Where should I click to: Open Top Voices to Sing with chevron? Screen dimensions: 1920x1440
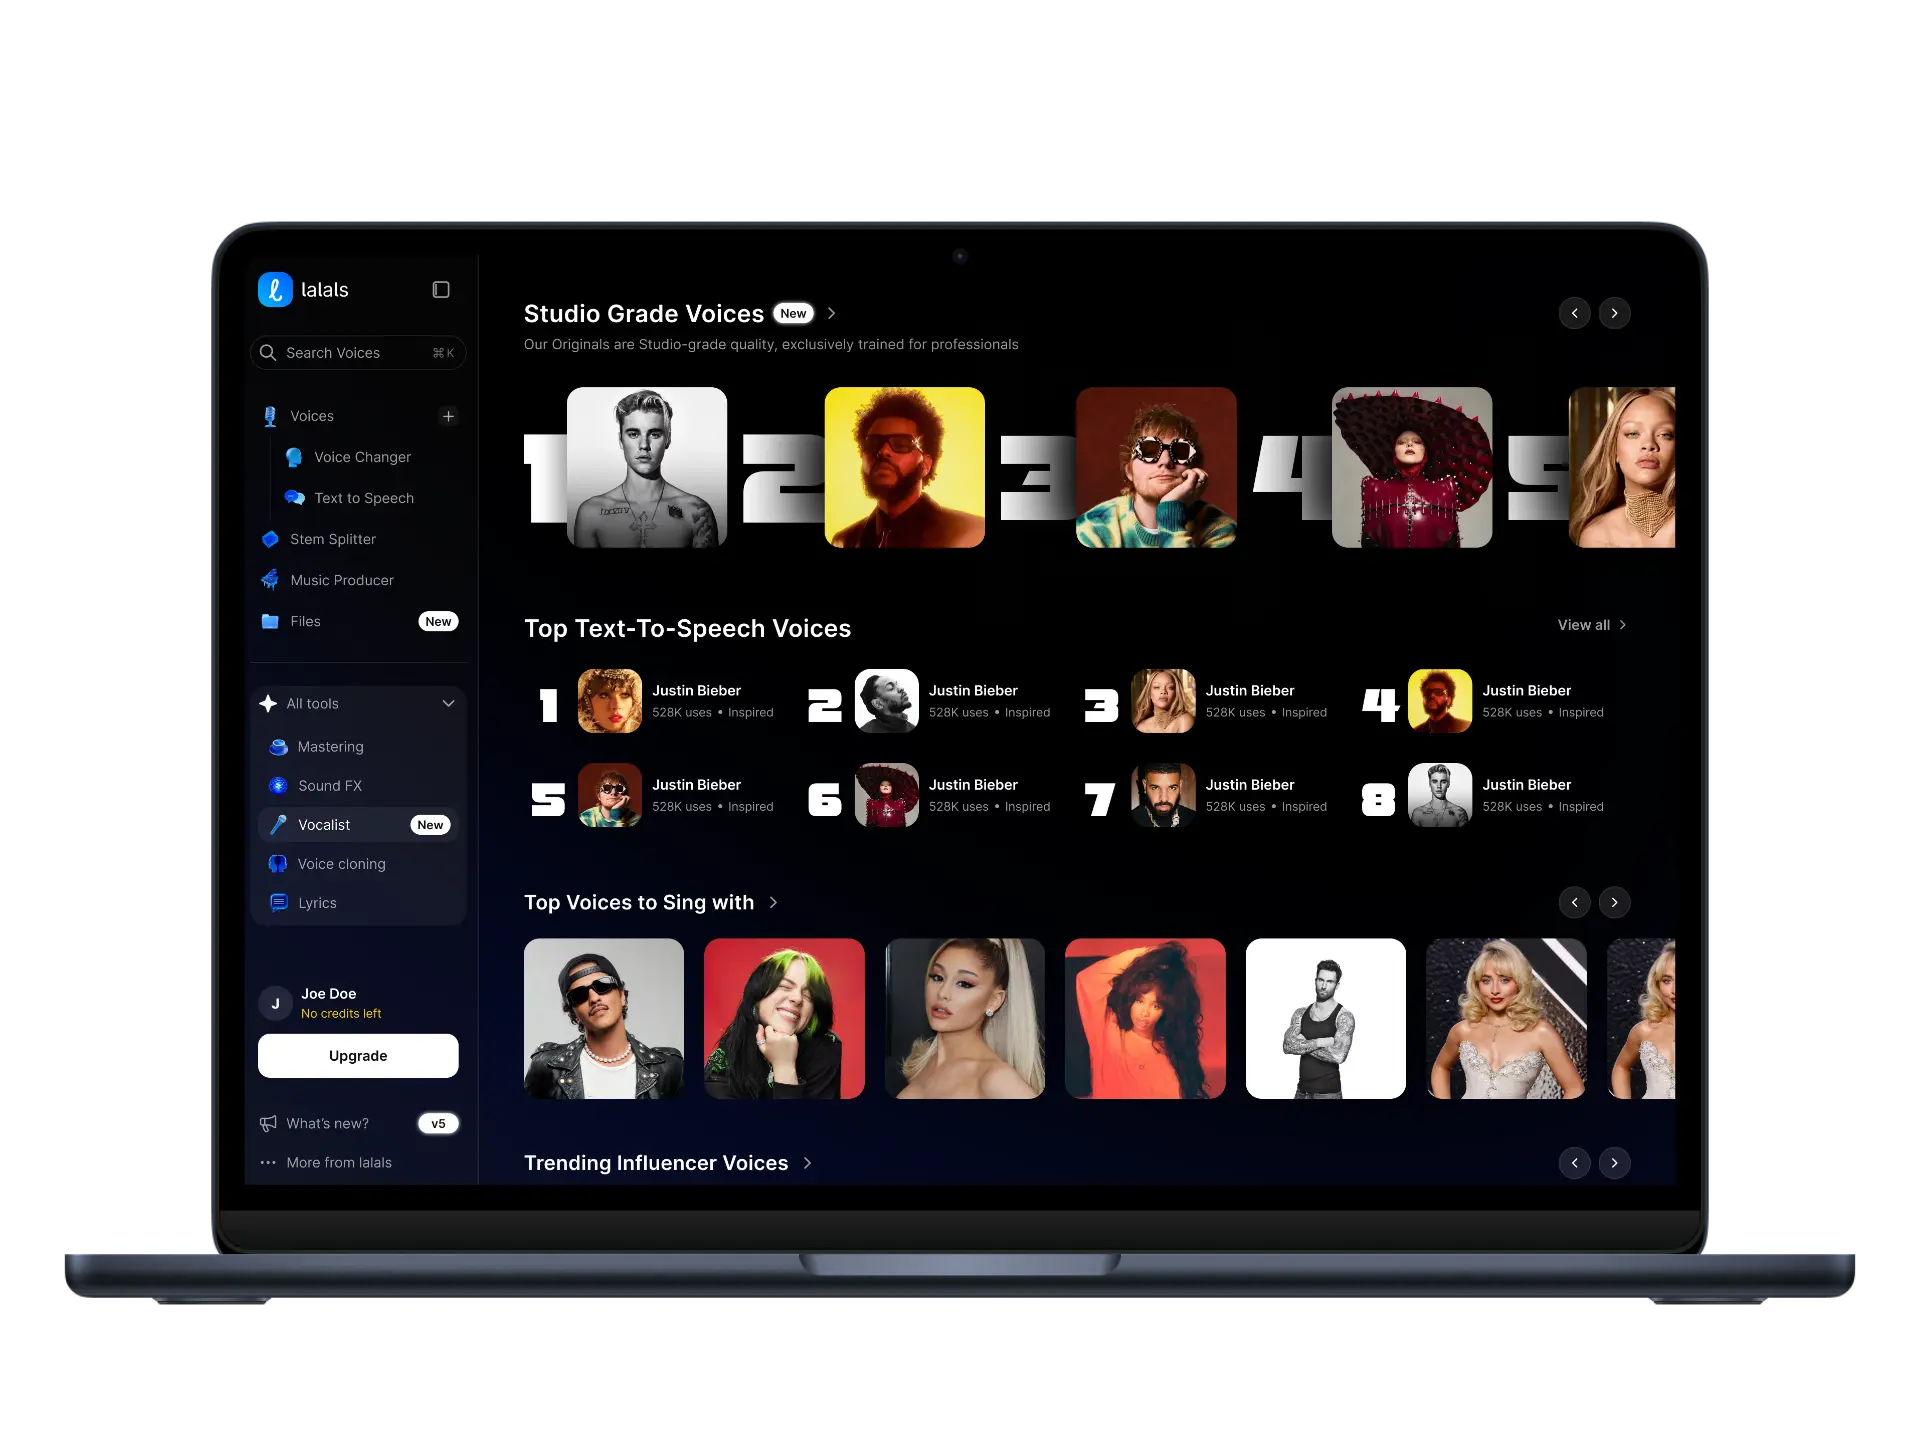coord(773,902)
